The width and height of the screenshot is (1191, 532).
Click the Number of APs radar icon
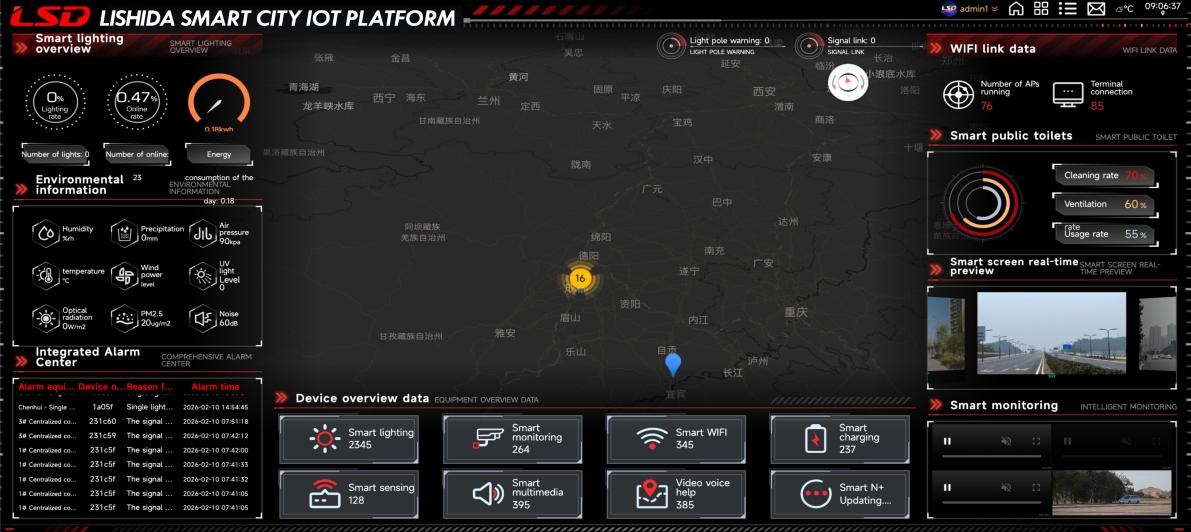click(958, 95)
